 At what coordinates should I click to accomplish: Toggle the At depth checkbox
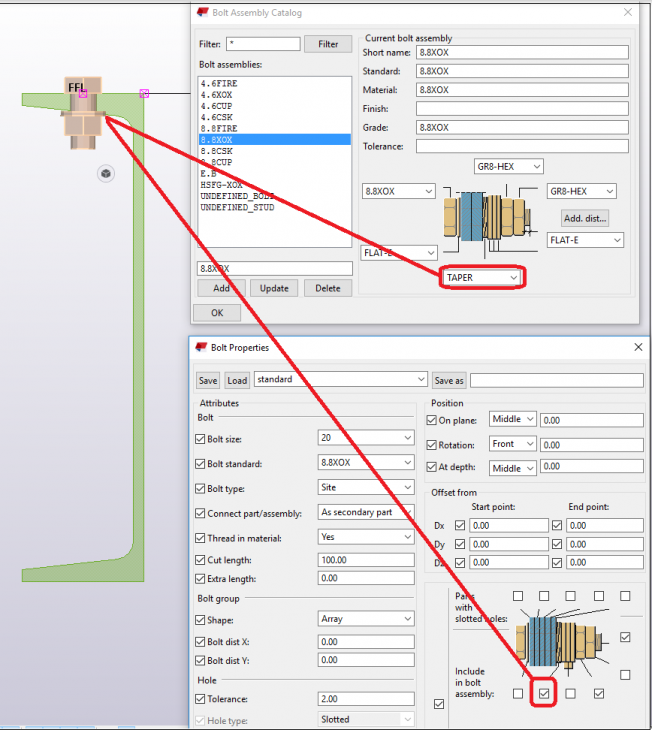point(432,466)
